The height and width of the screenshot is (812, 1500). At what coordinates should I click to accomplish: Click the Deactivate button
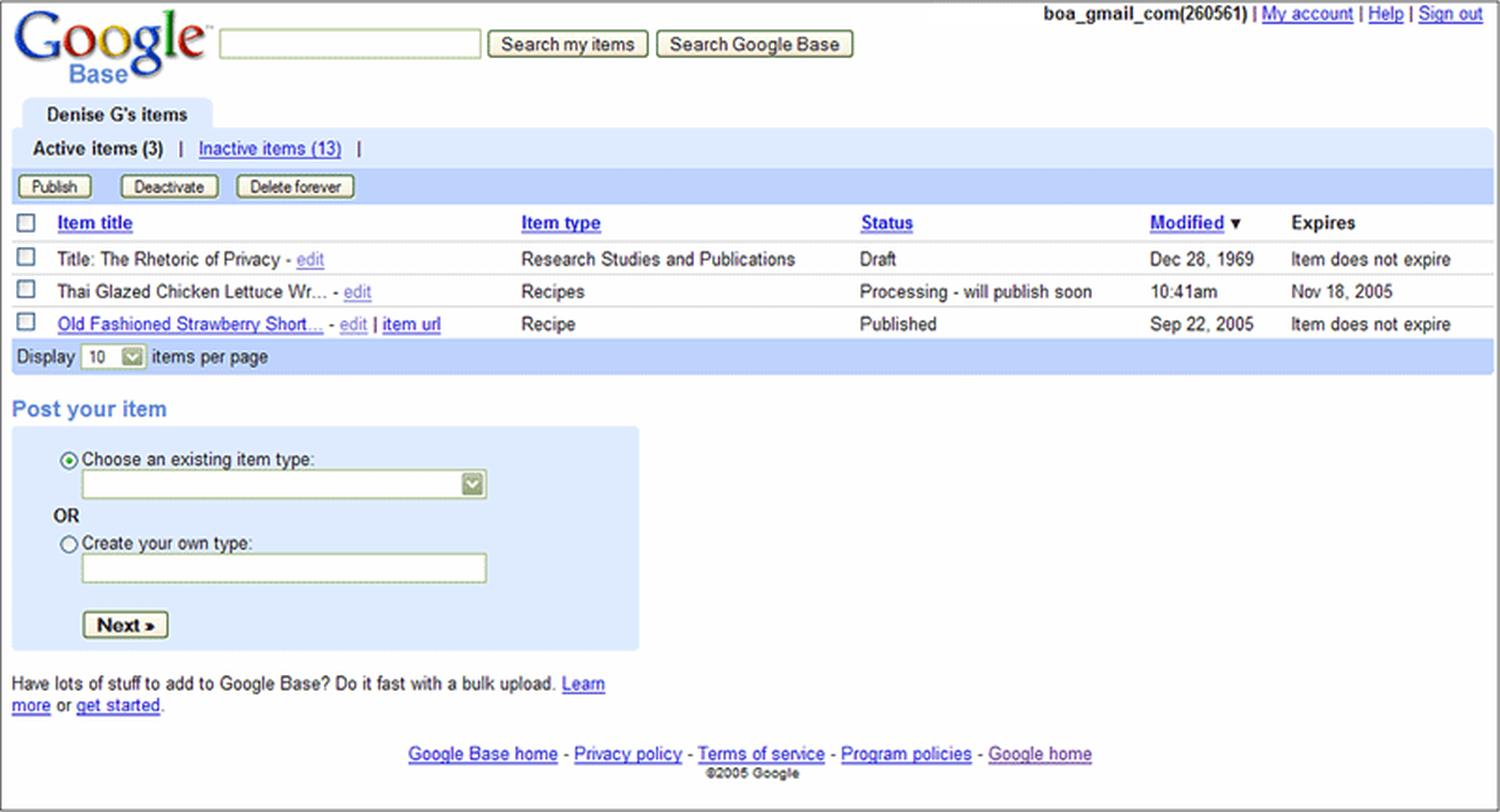(x=169, y=187)
